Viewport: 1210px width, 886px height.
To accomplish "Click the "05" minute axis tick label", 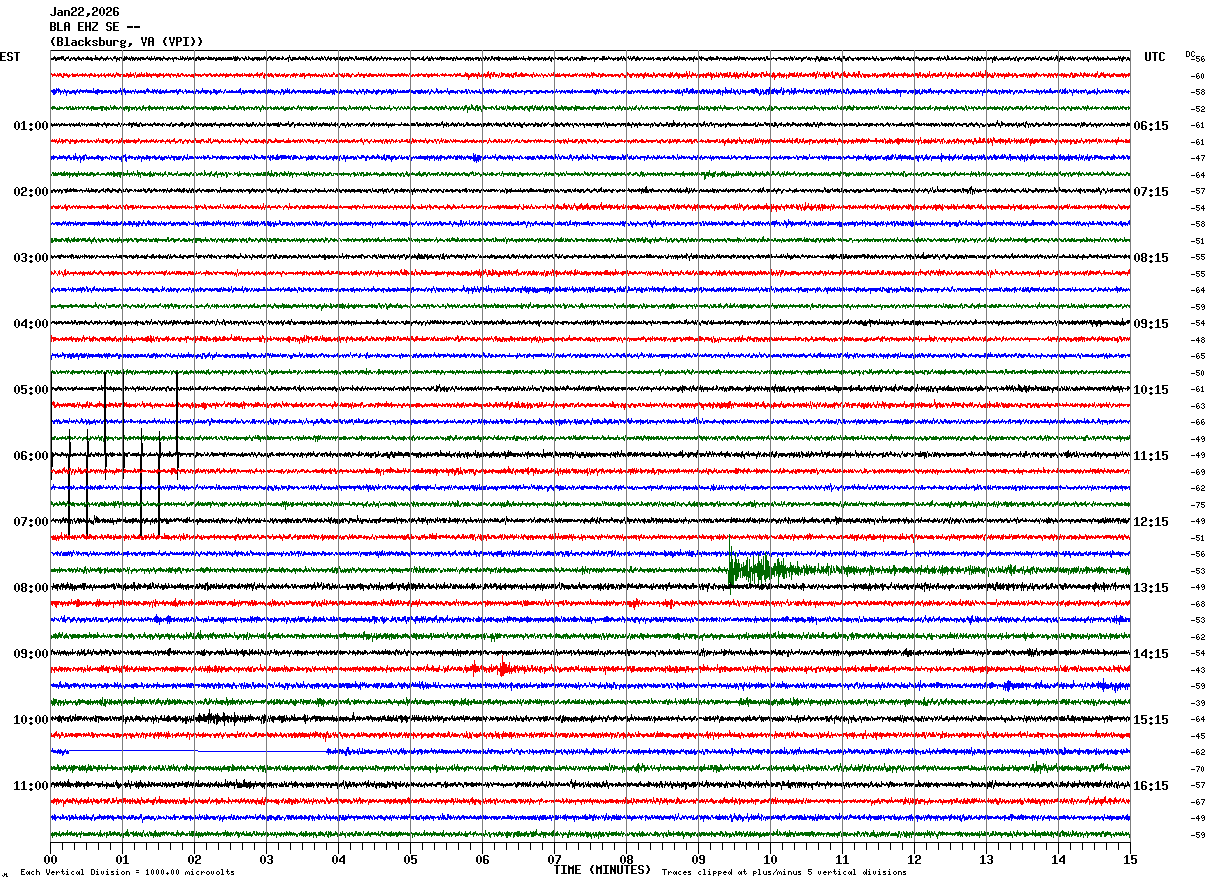I will coord(410,859).
